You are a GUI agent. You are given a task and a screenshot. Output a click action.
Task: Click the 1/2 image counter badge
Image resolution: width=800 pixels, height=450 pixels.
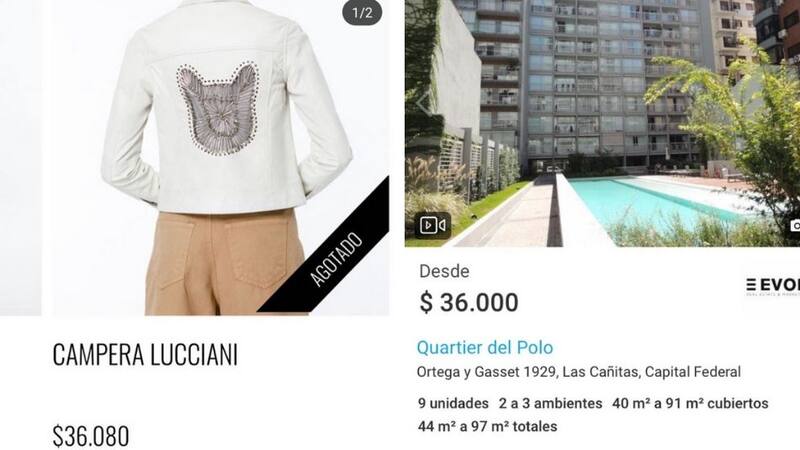(x=362, y=12)
